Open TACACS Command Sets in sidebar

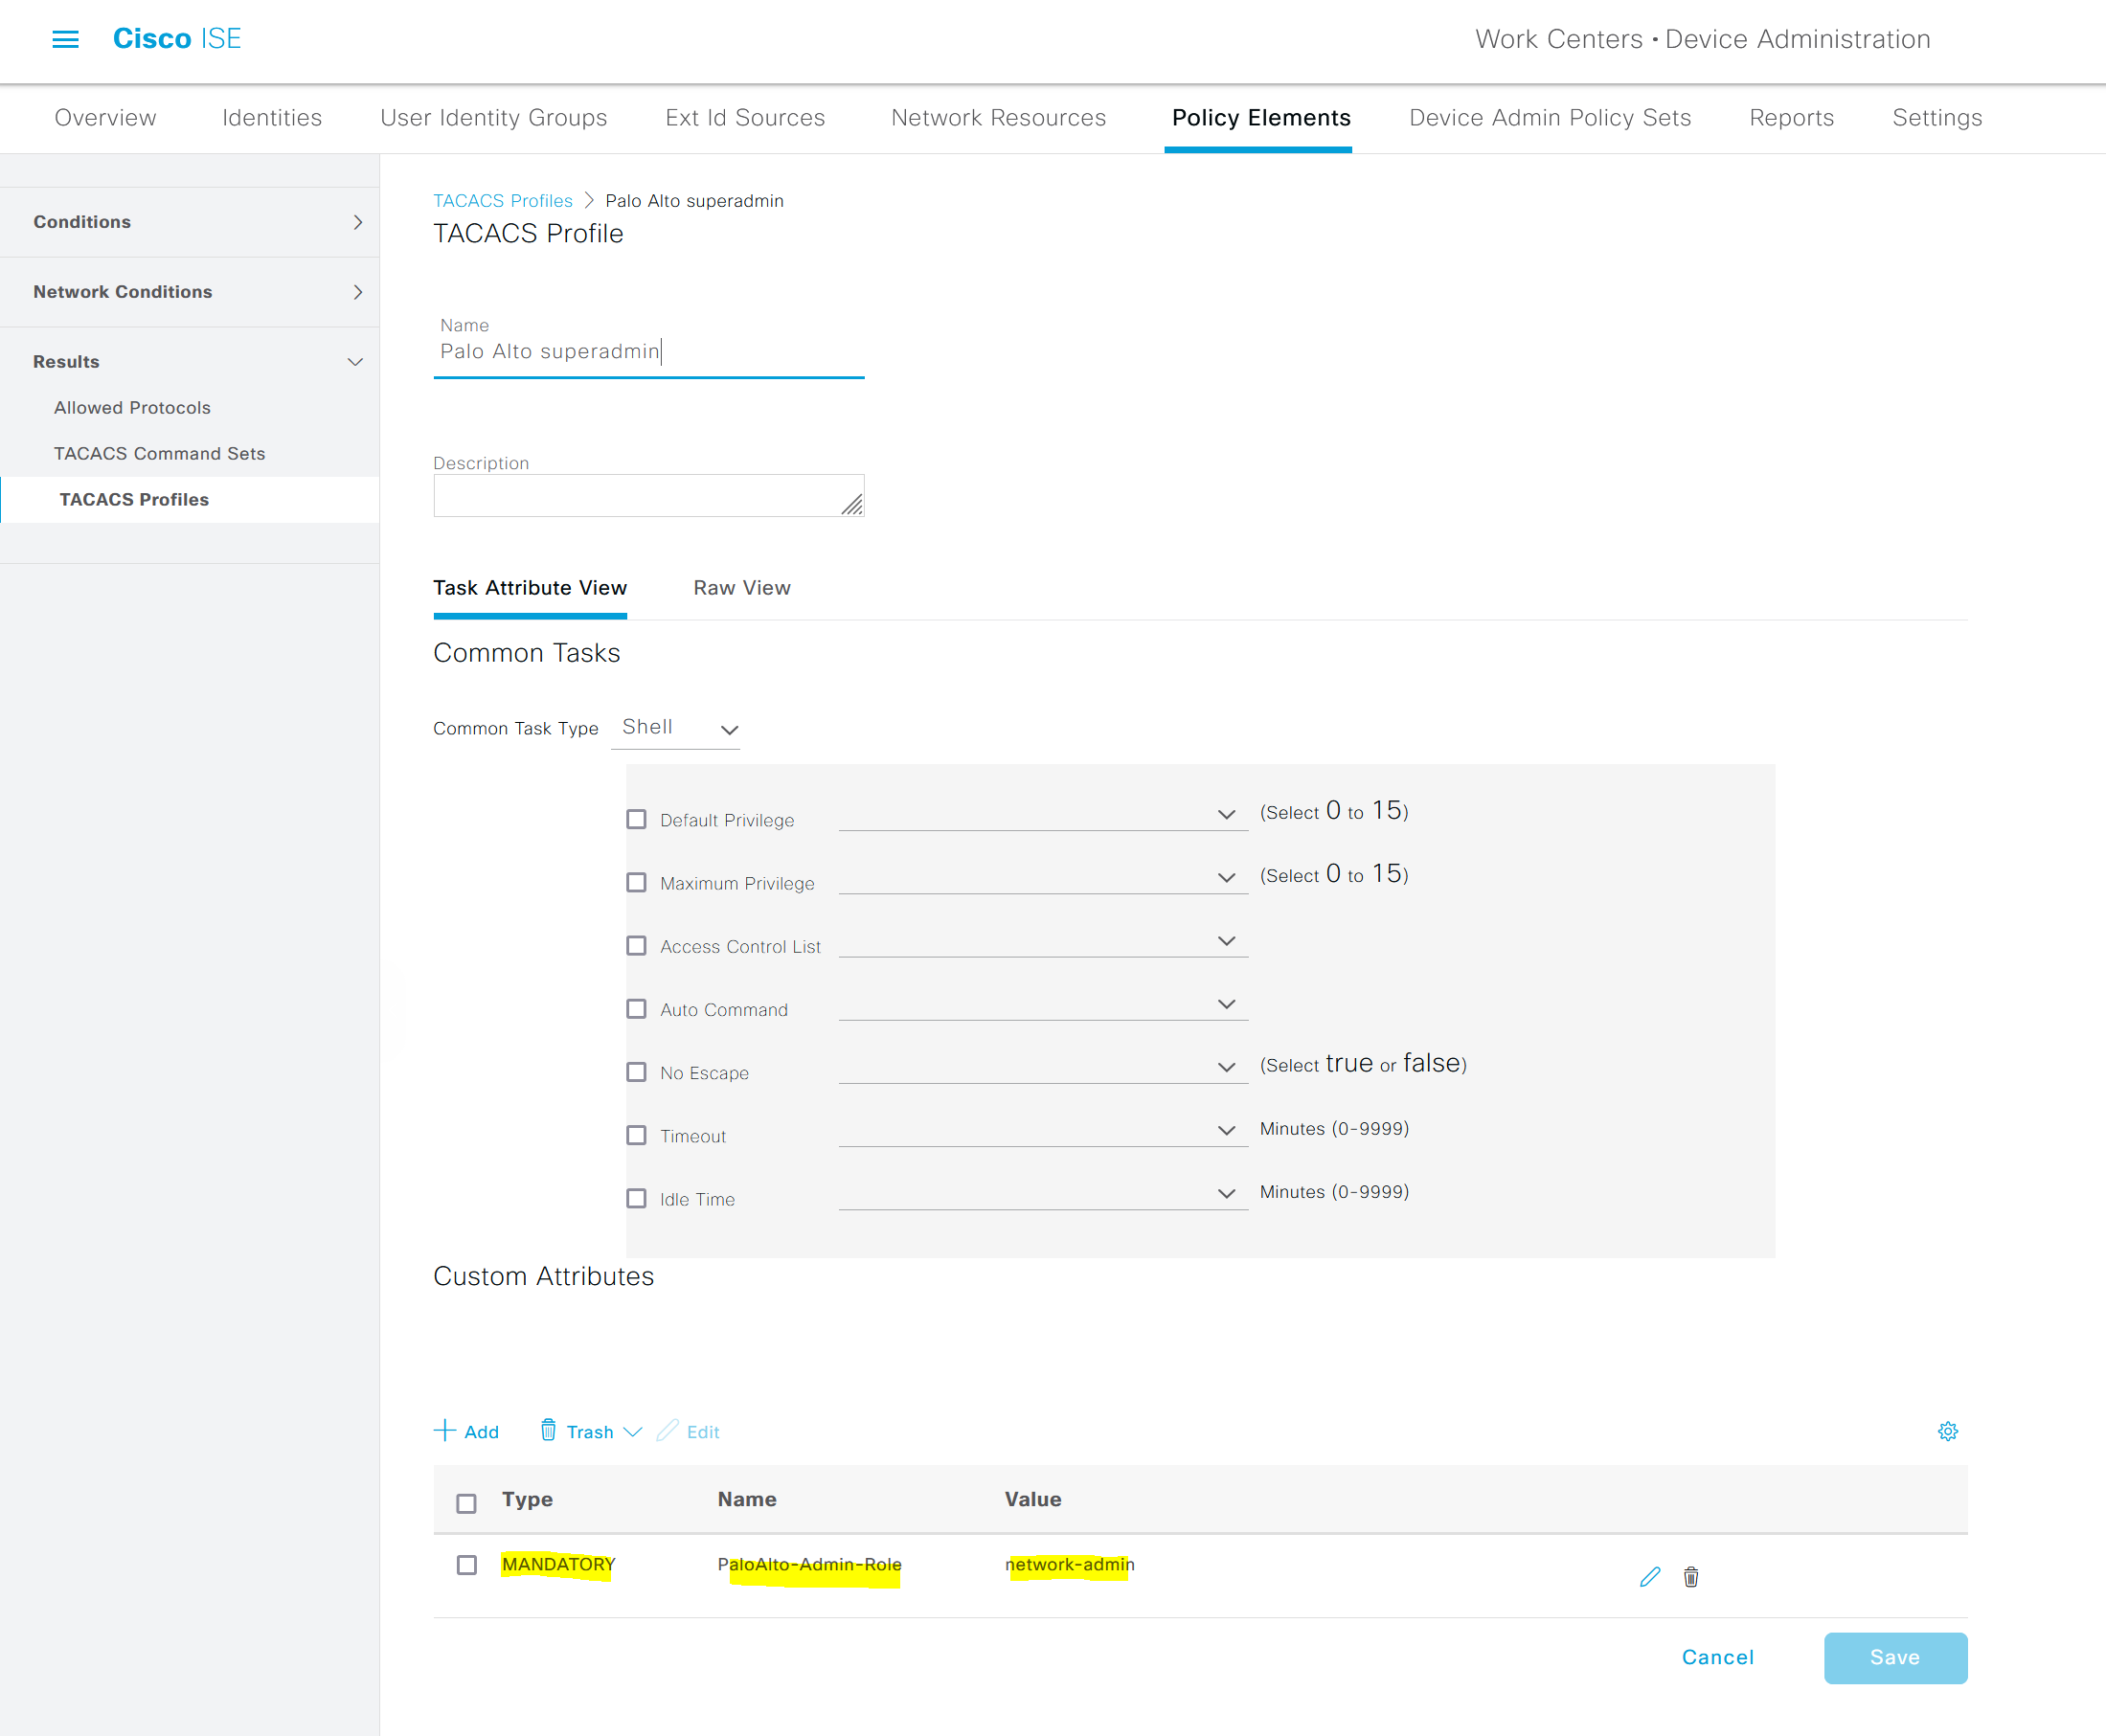(160, 454)
